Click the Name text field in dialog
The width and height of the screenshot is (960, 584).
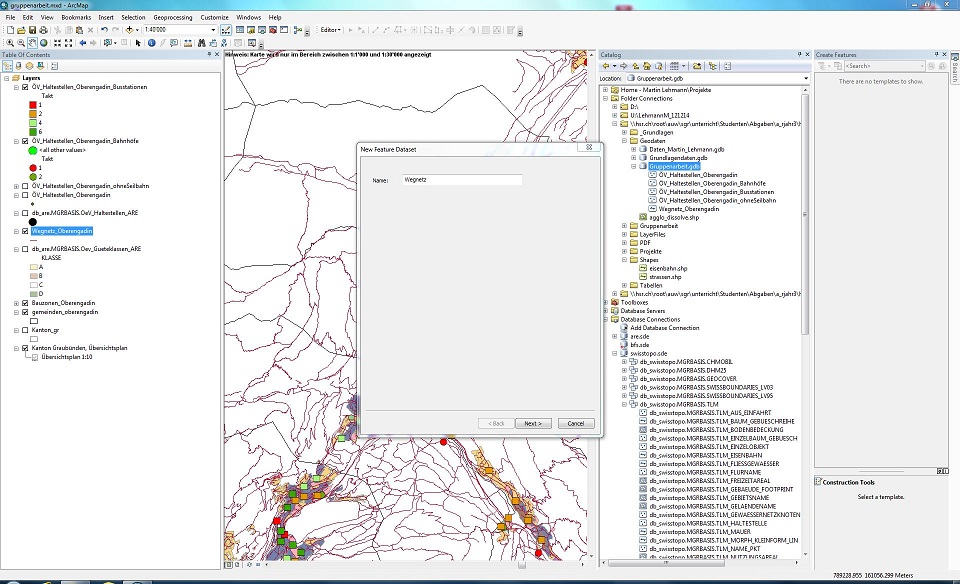[461, 181]
